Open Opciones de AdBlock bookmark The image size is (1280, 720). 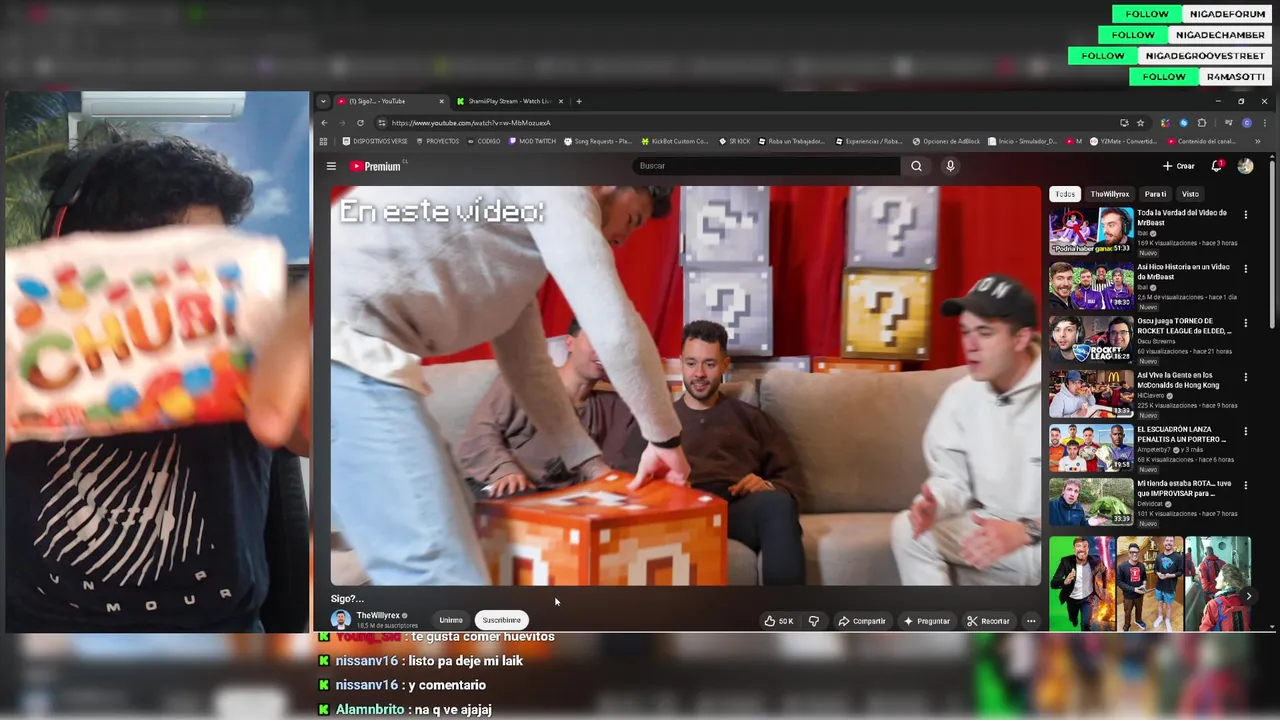(x=946, y=142)
